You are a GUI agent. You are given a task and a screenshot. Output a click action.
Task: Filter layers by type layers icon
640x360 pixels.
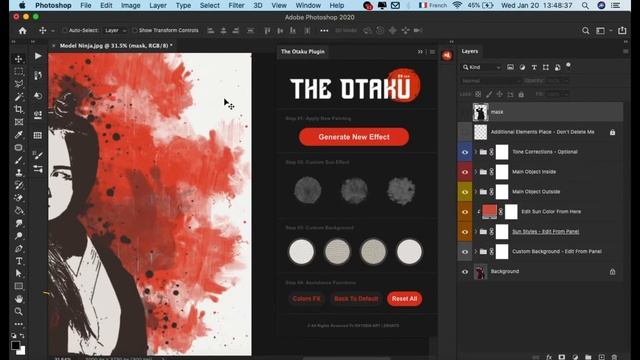pos(534,67)
